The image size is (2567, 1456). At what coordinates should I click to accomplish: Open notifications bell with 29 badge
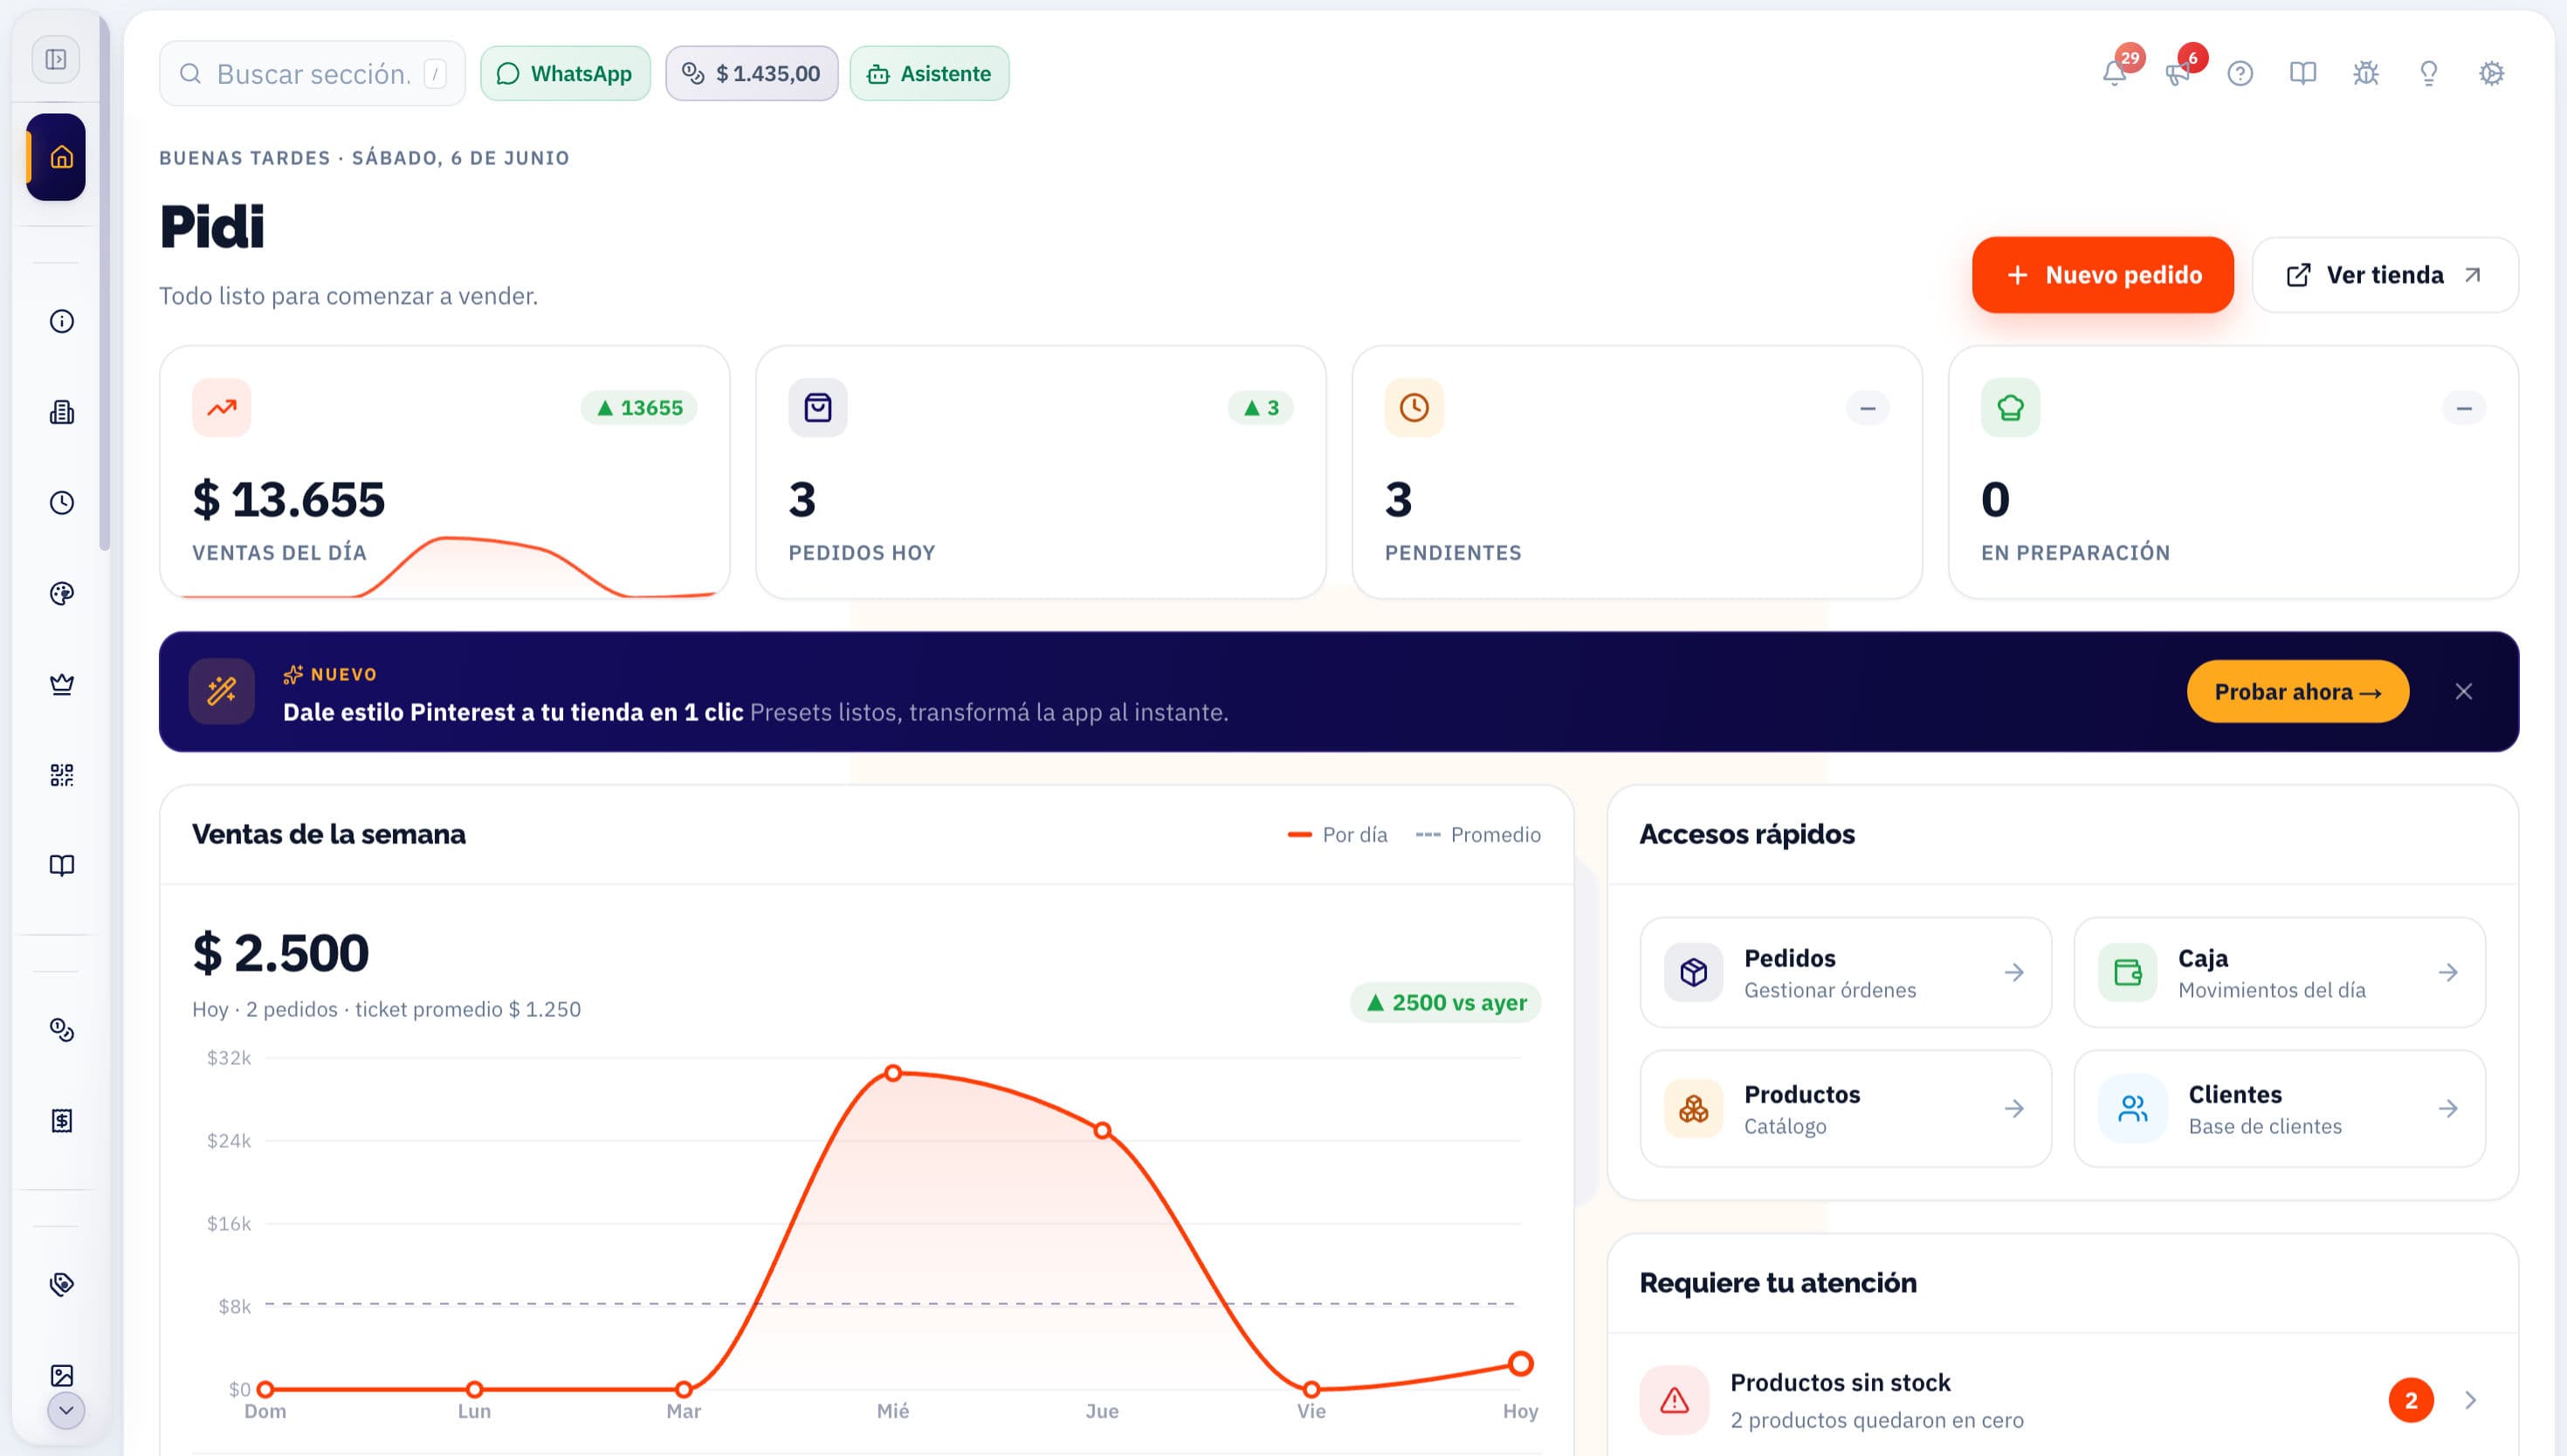tap(2115, 73)
